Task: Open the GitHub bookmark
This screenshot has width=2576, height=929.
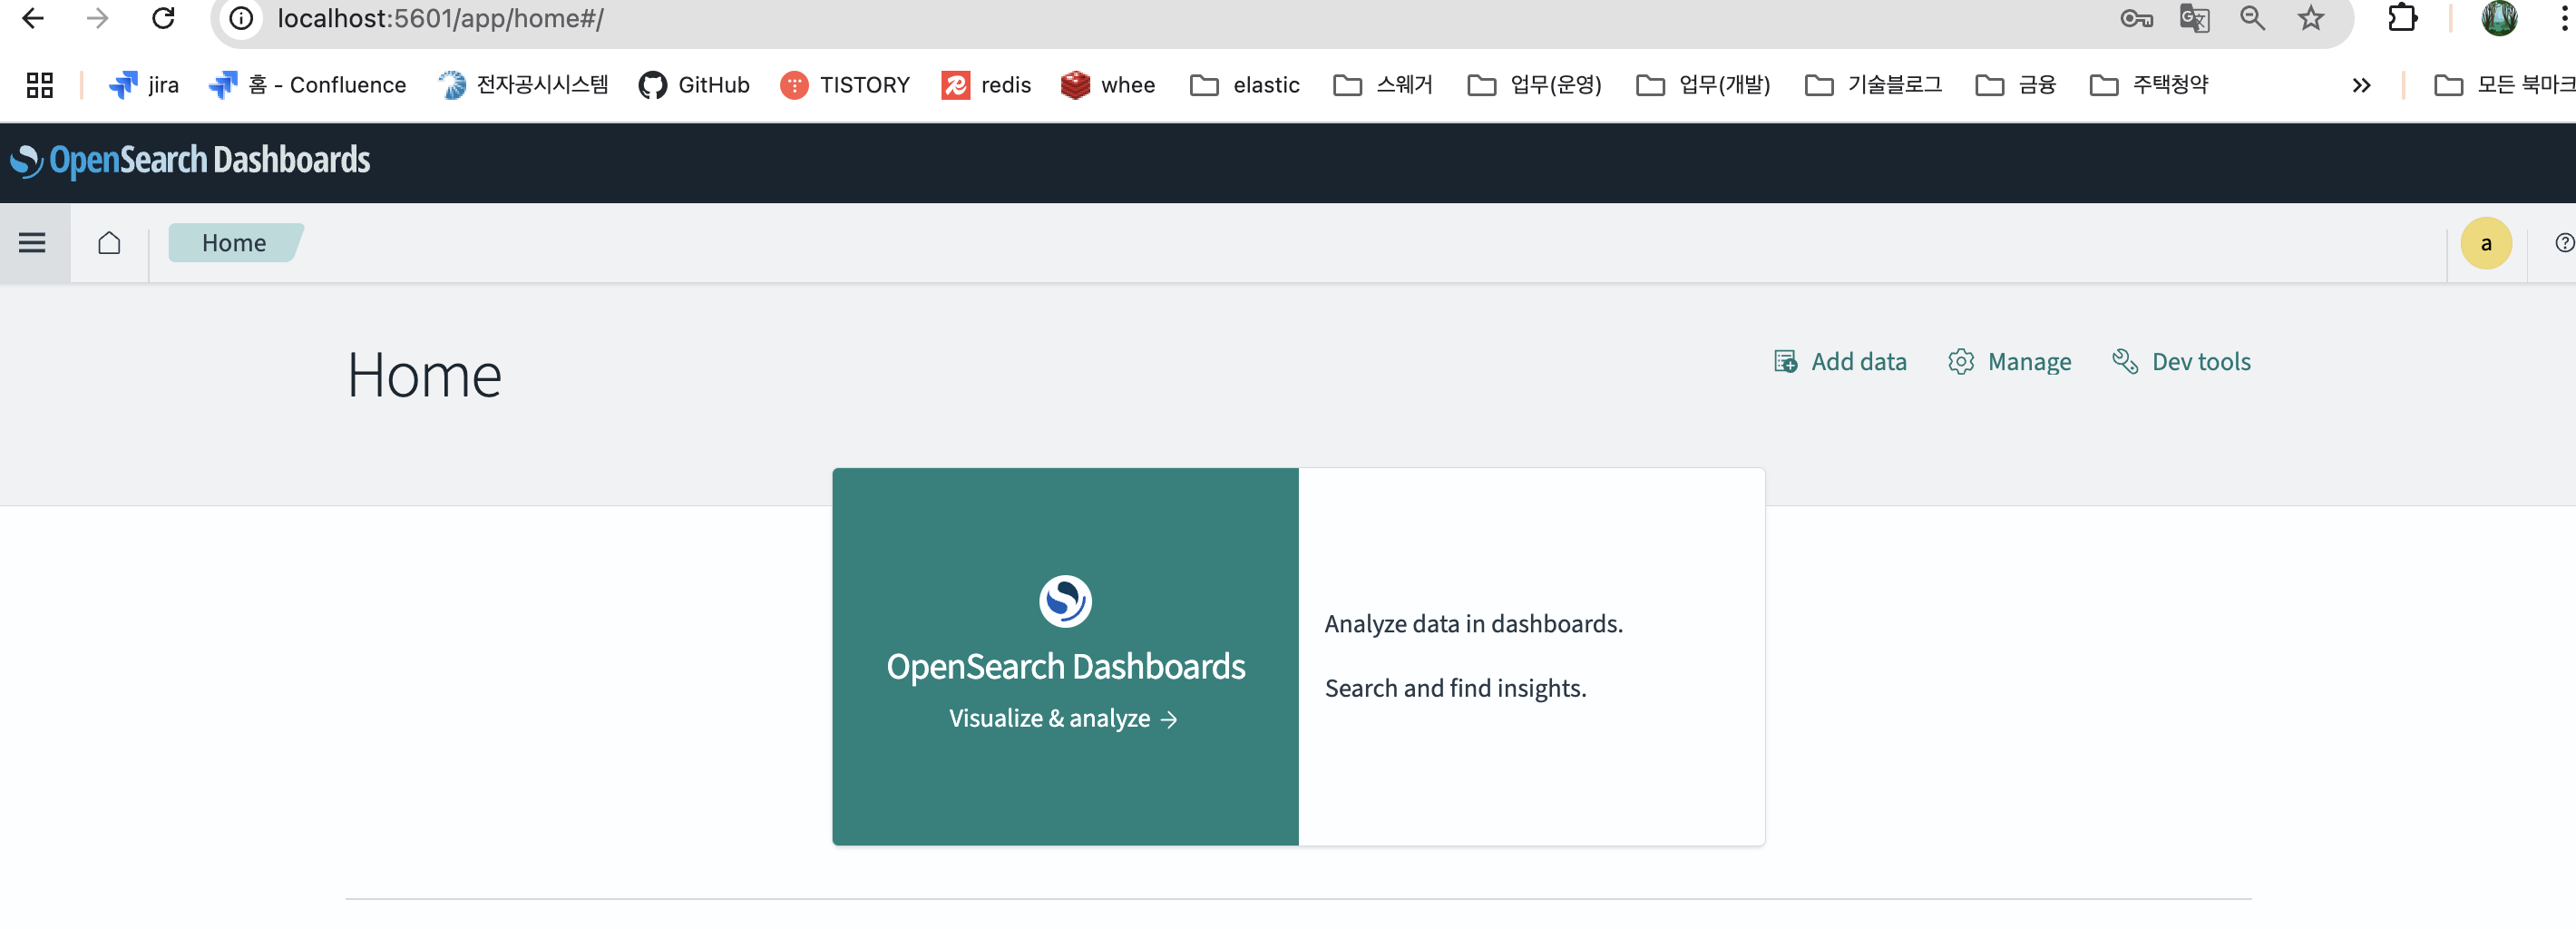Action: pyautogui.click(x=694, y=85)
